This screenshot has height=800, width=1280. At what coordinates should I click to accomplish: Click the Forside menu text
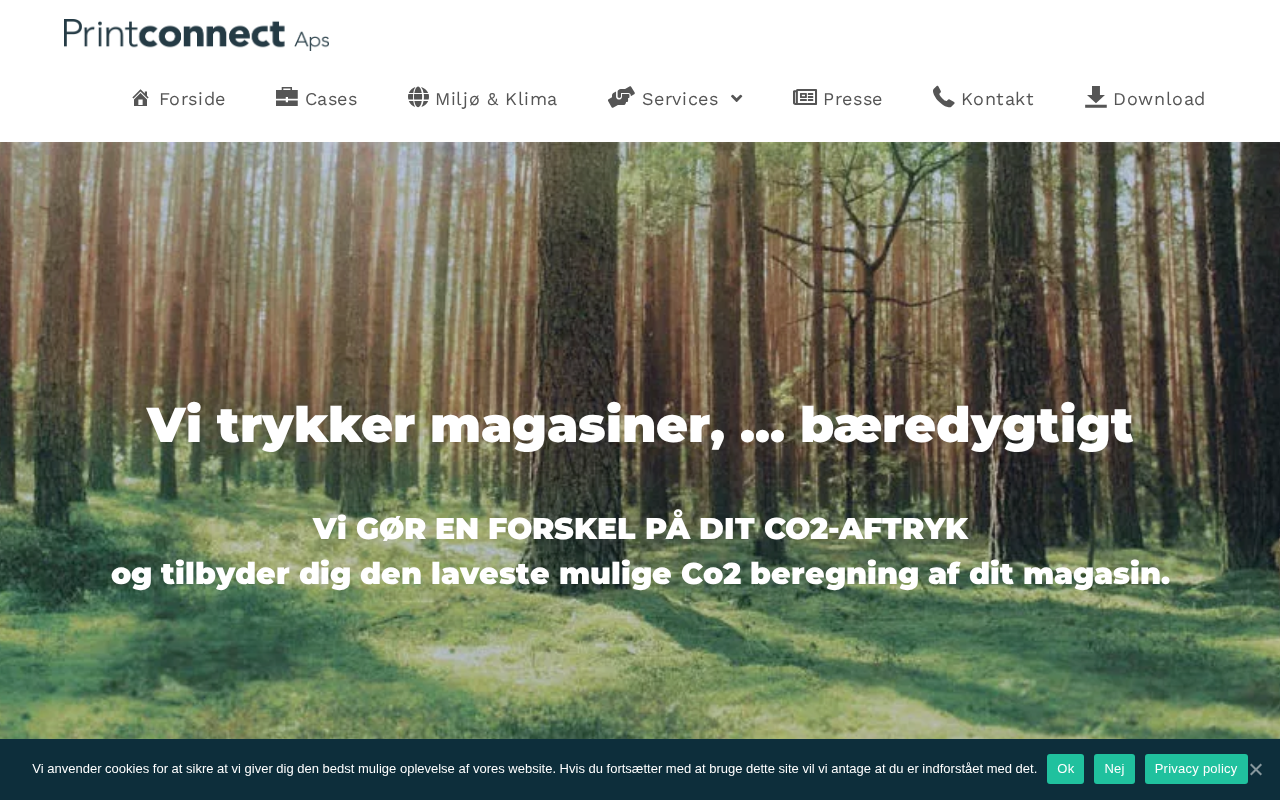[x=192, y=99]
